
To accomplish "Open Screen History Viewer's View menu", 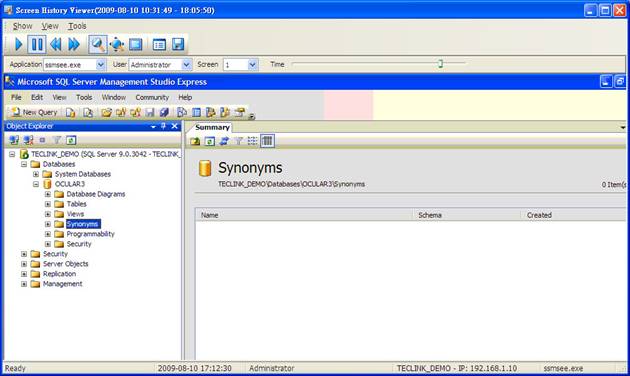I will 50,26.
